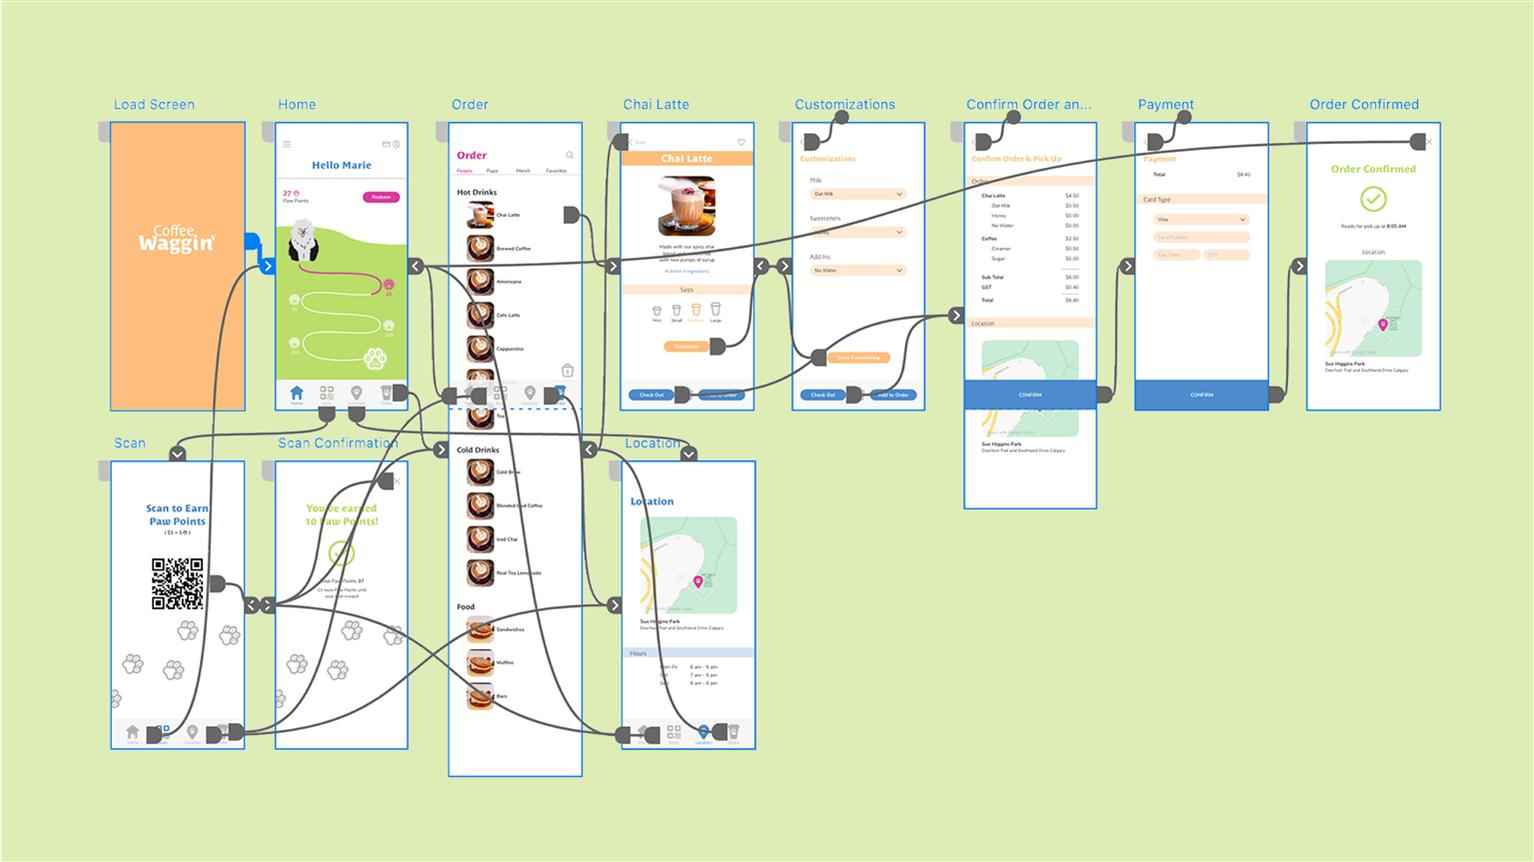Viewport: 1534px width, 862px height.
Task: Select the Order Confirmed artboard title
Action: coord(1364,104)
